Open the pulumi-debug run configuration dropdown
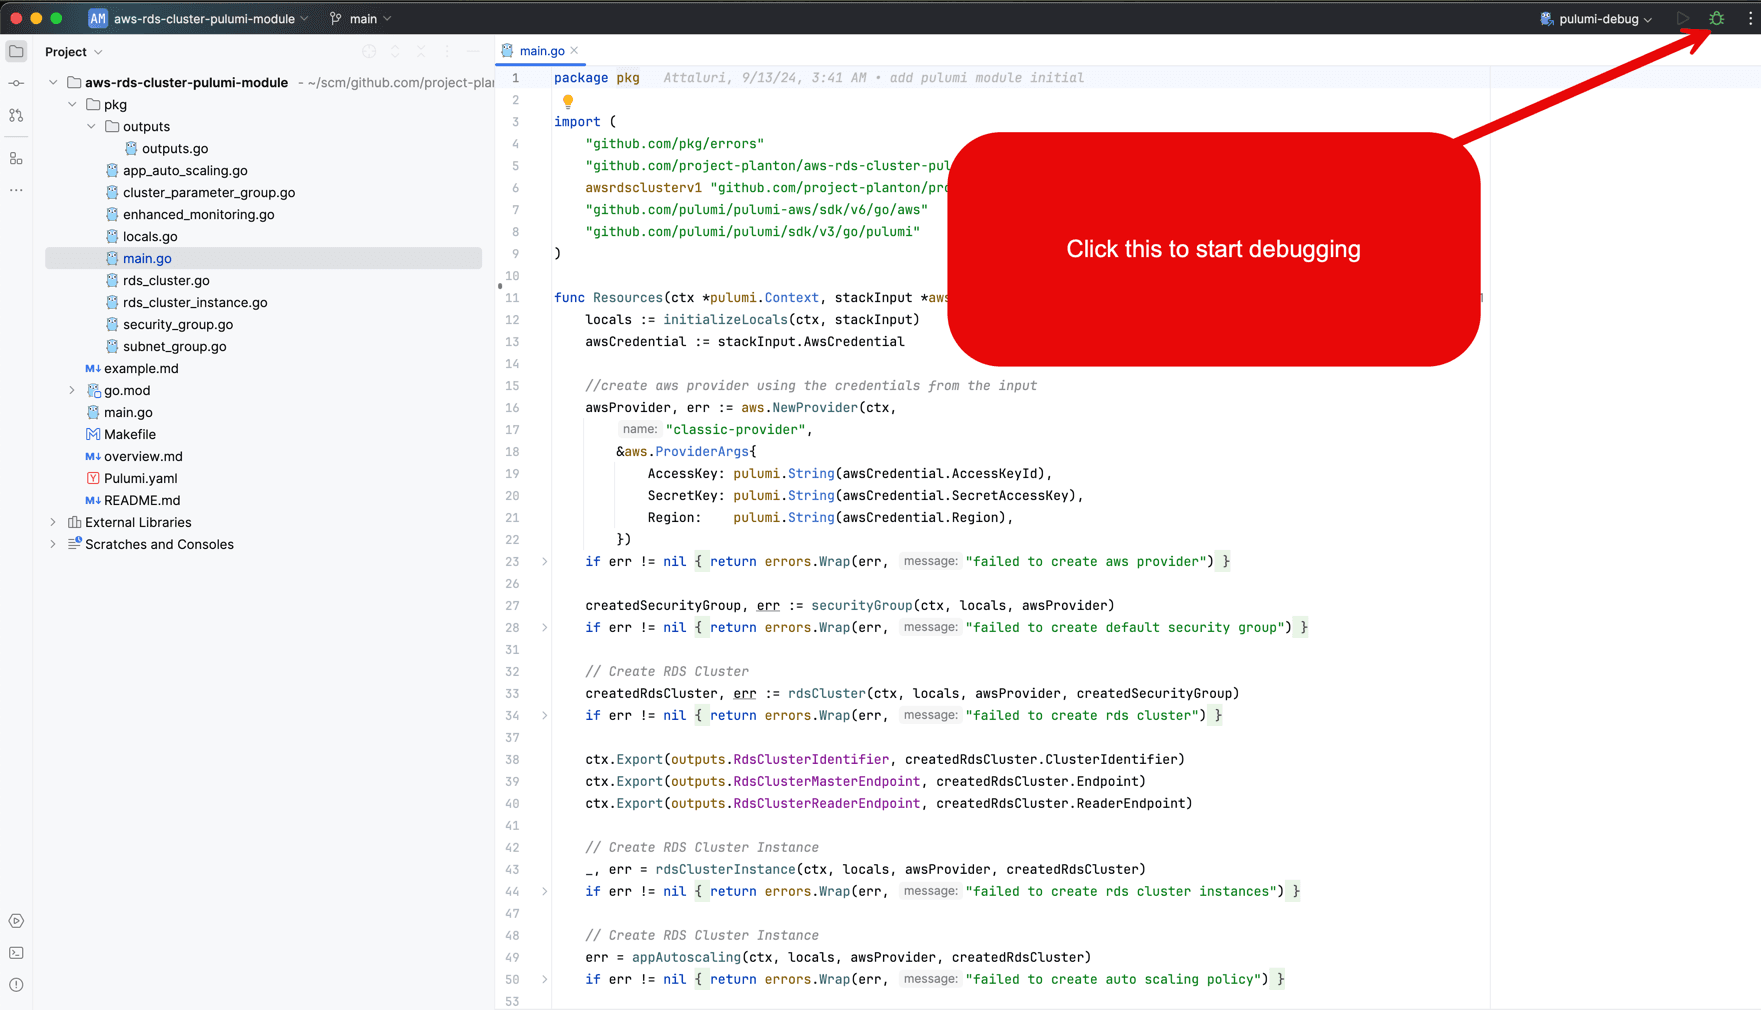This screenshot has width=1761, height=1010. [1596, 19]
